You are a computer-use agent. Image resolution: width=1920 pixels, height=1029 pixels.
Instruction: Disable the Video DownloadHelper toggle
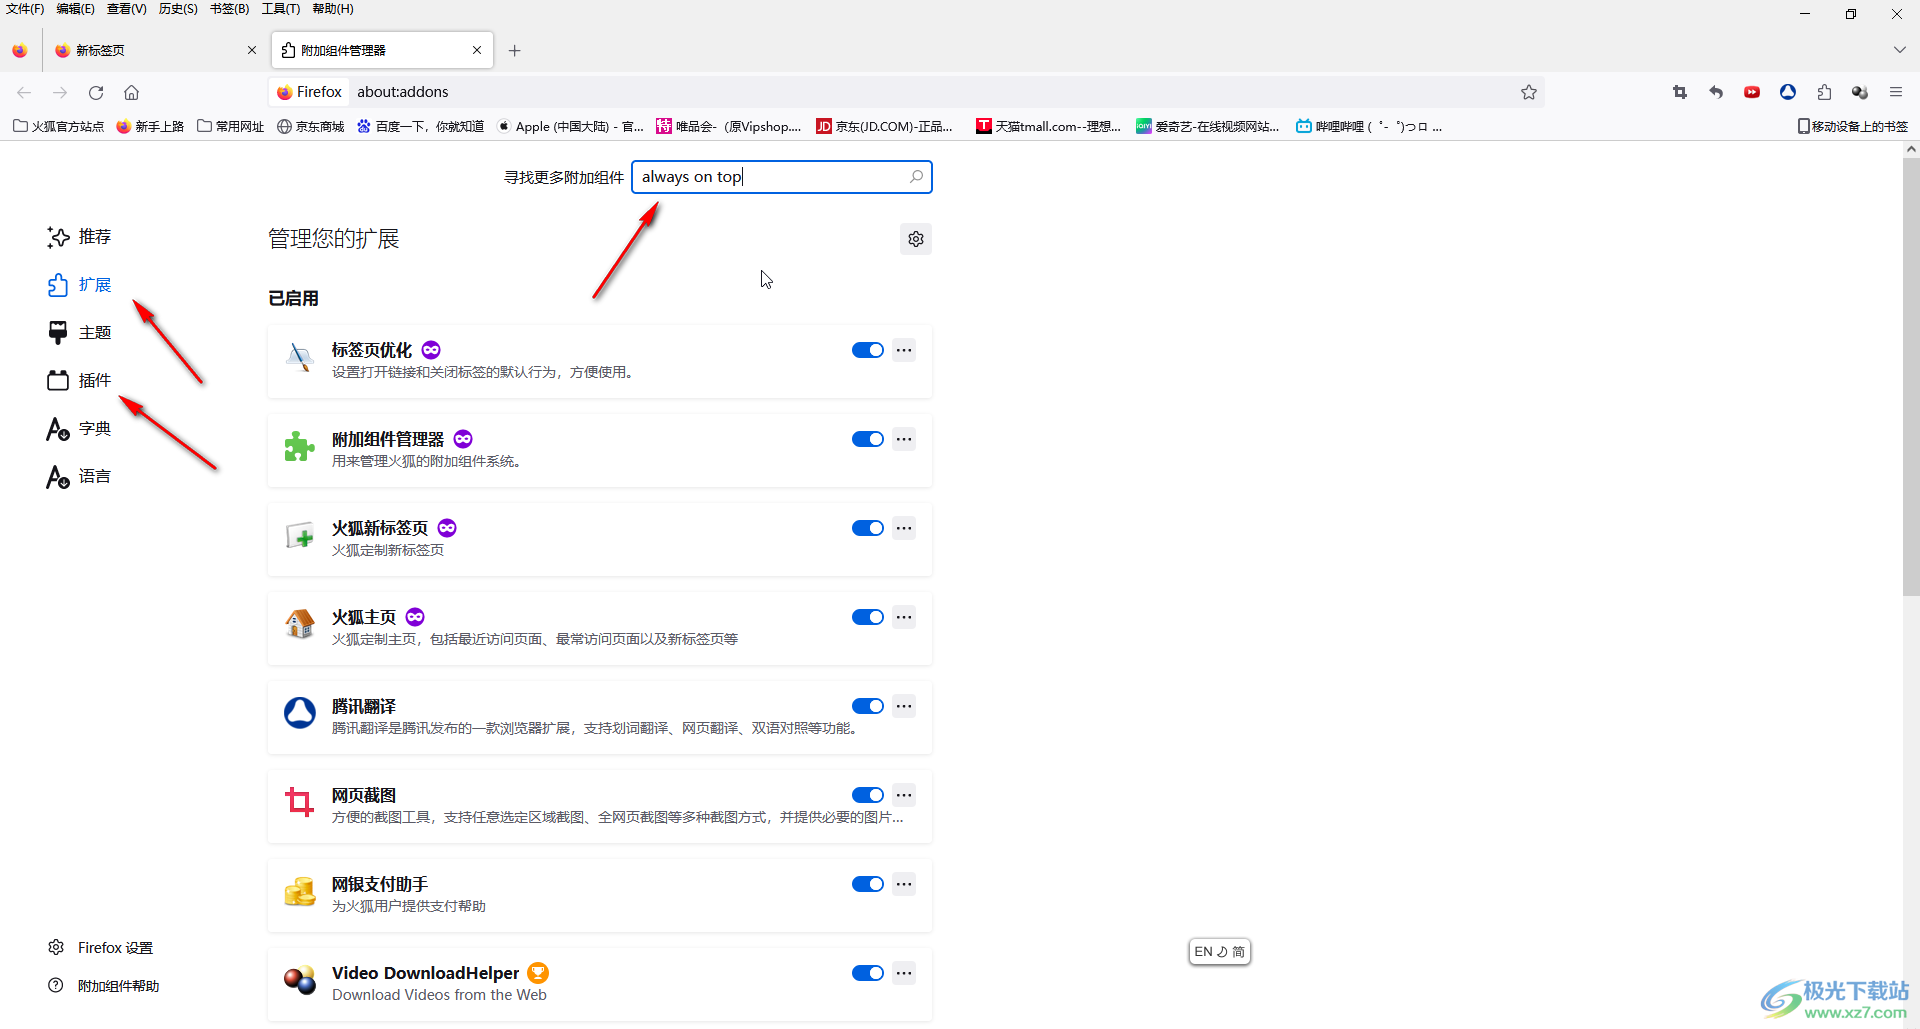868,973
